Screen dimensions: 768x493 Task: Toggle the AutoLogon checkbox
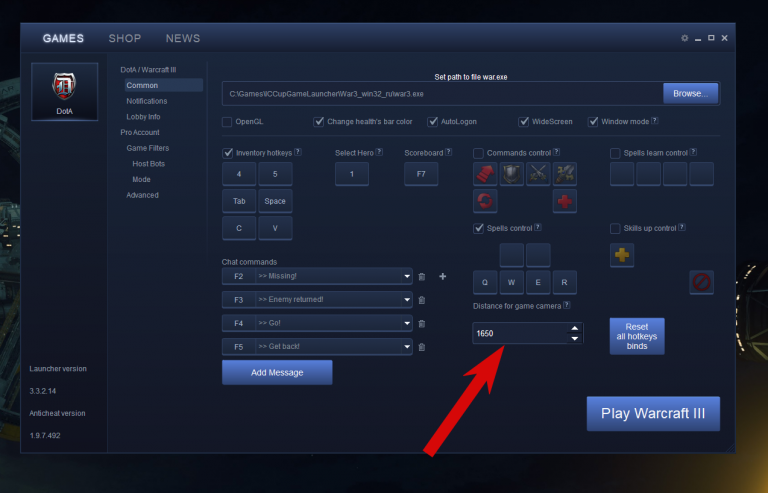coord(432,121)
